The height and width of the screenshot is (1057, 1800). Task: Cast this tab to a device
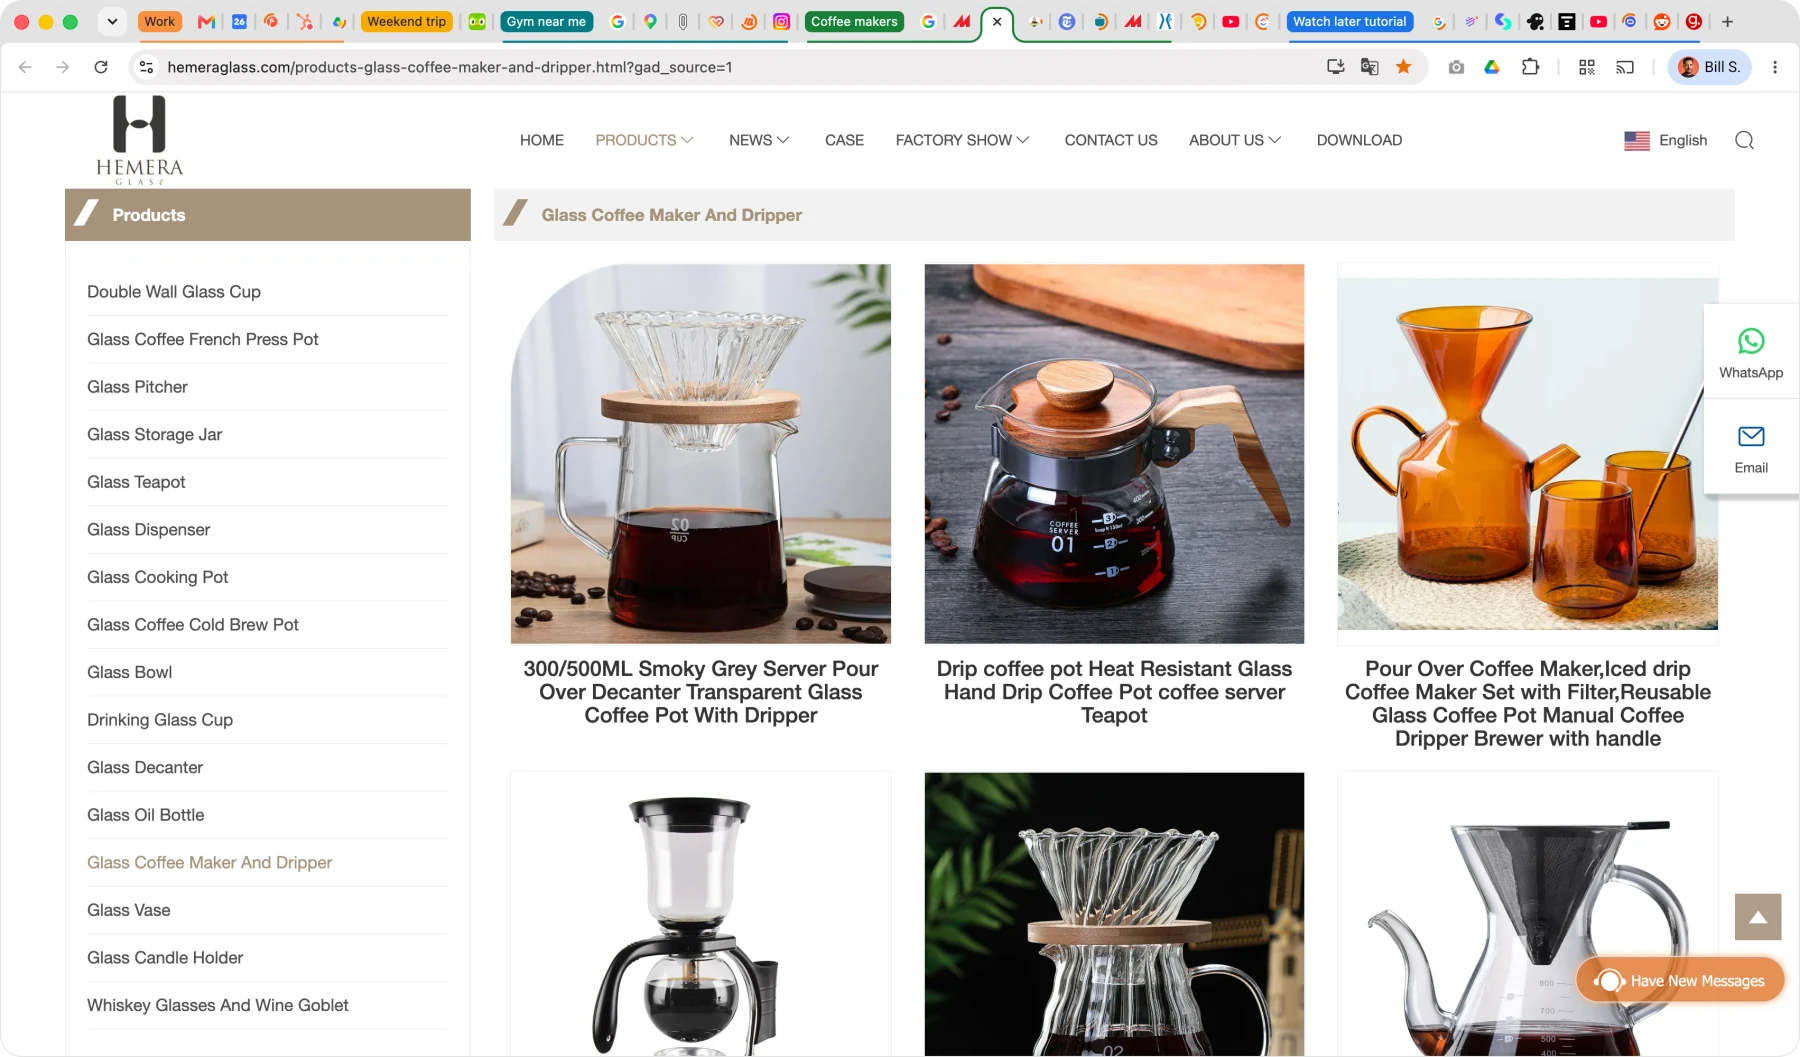(1625, 67)
